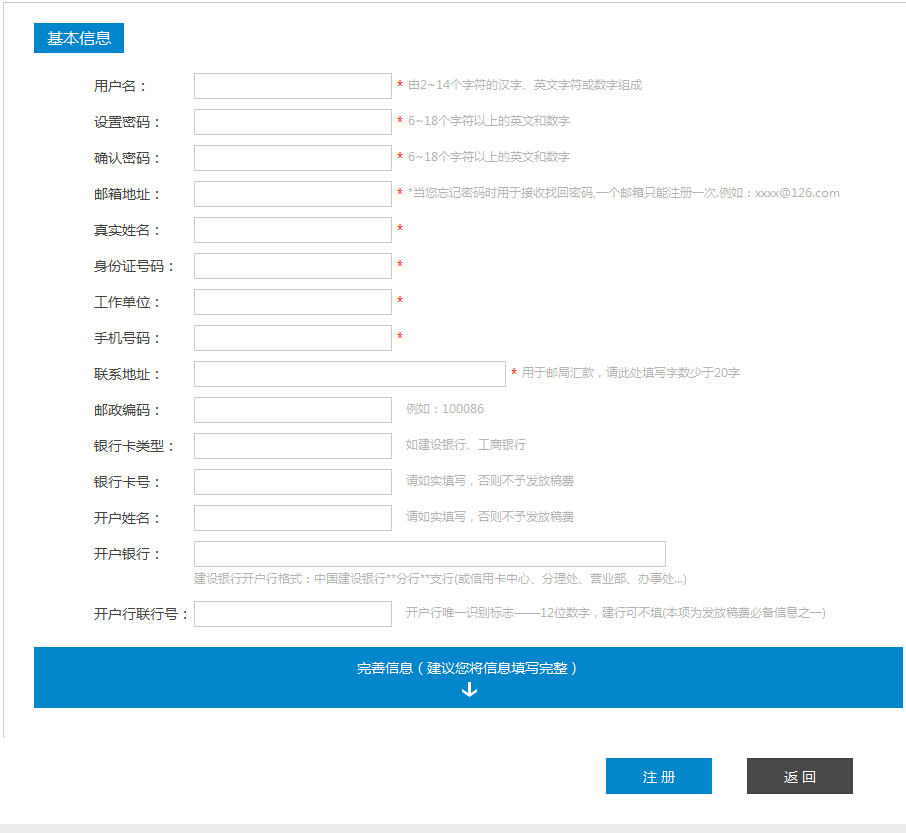Select the 开户行联行号 input box
The width and height of the screenshot is (906, 833).
(292, 614)
